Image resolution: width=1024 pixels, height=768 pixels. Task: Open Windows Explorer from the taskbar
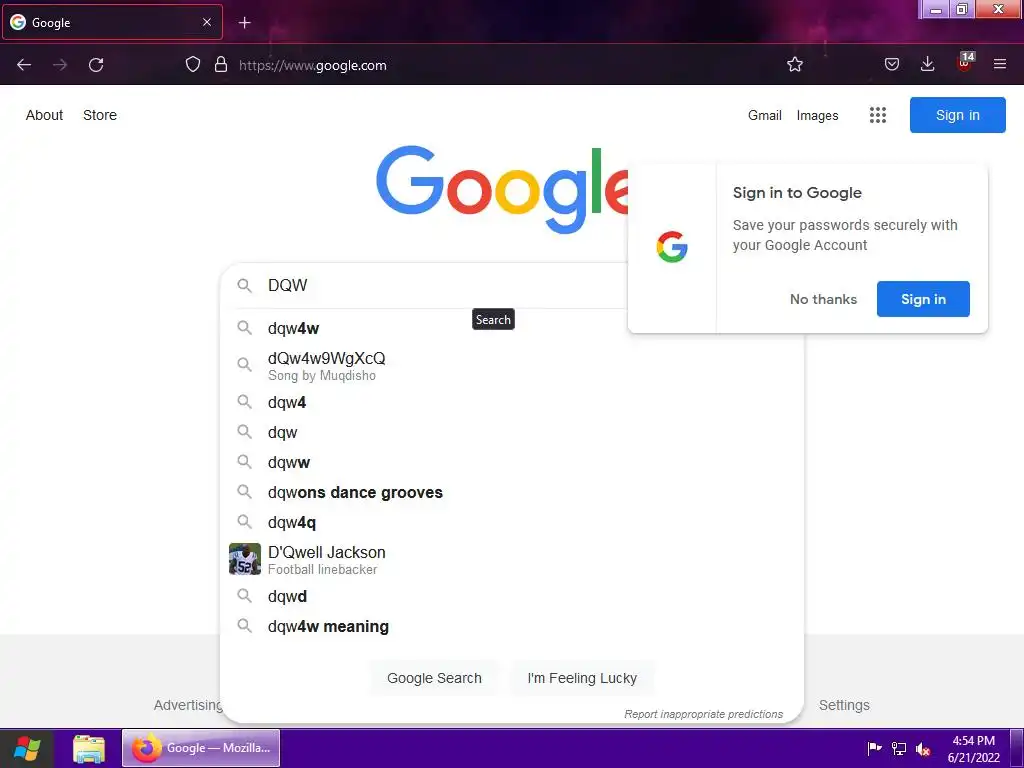(89, 748)
